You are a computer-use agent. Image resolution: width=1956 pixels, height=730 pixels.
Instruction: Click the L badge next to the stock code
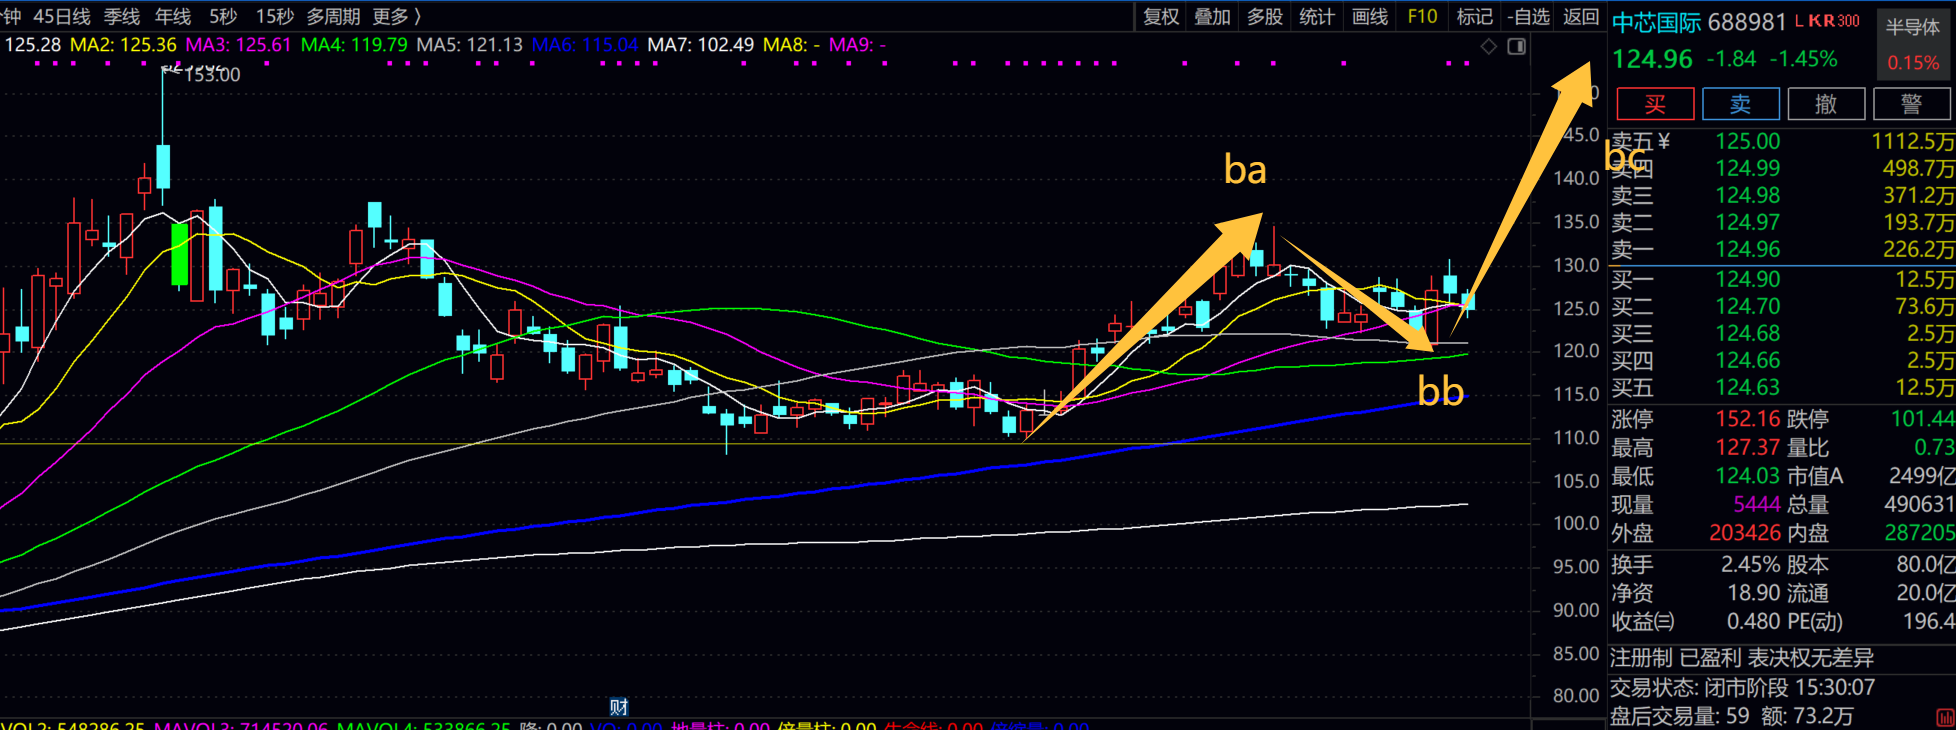pyautogui.click(x=1800, y=21)
